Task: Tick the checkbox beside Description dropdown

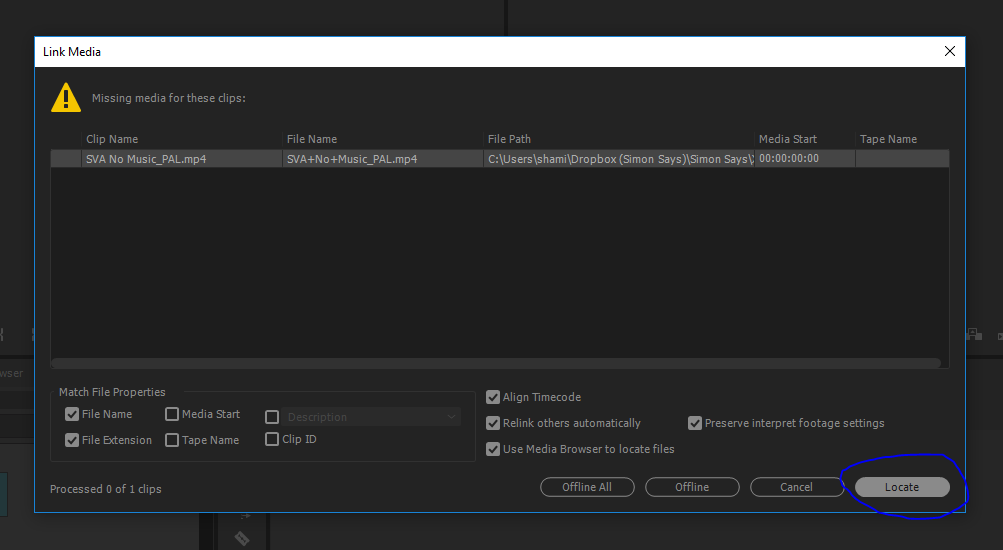Action: (x=272, y=417)
